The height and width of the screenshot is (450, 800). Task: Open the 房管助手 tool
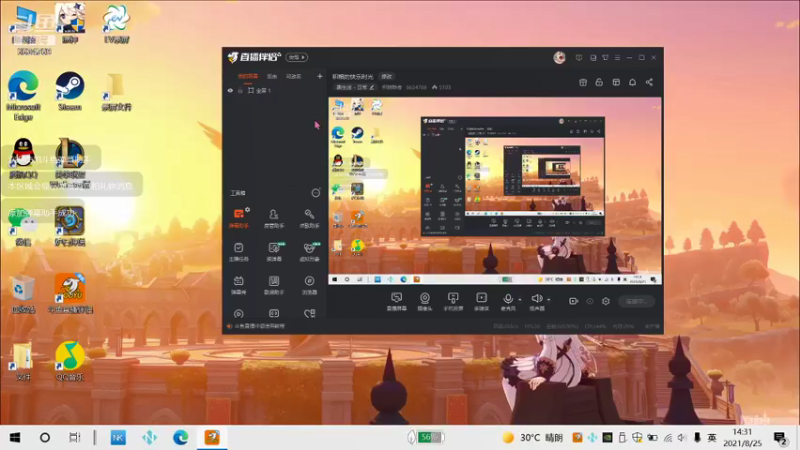click(x=274, y=218)
